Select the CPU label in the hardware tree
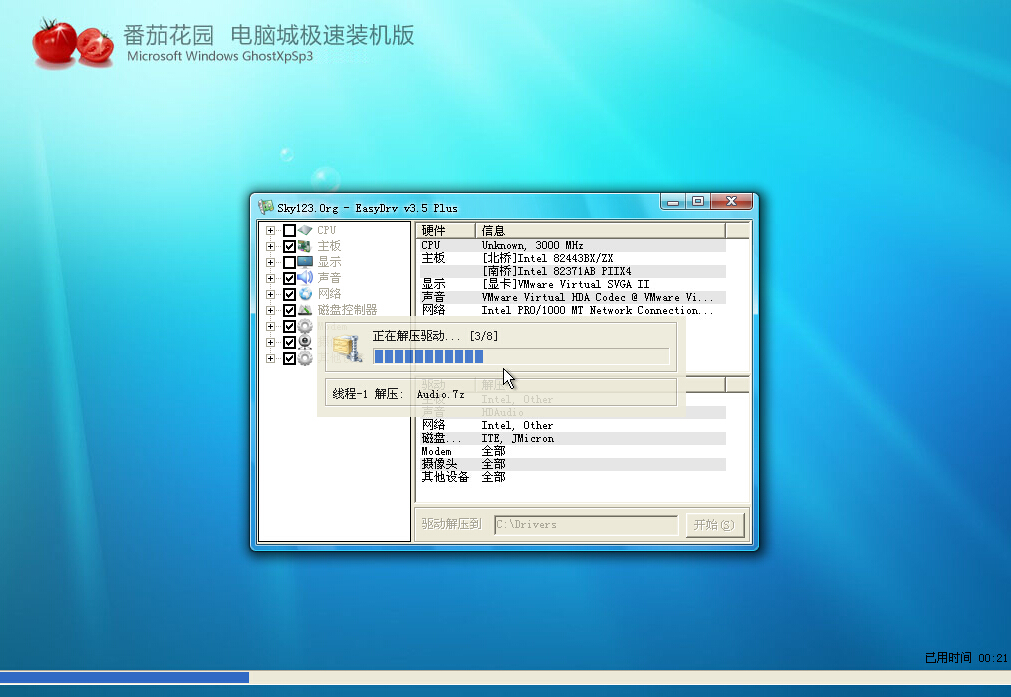 pos(326,230)
